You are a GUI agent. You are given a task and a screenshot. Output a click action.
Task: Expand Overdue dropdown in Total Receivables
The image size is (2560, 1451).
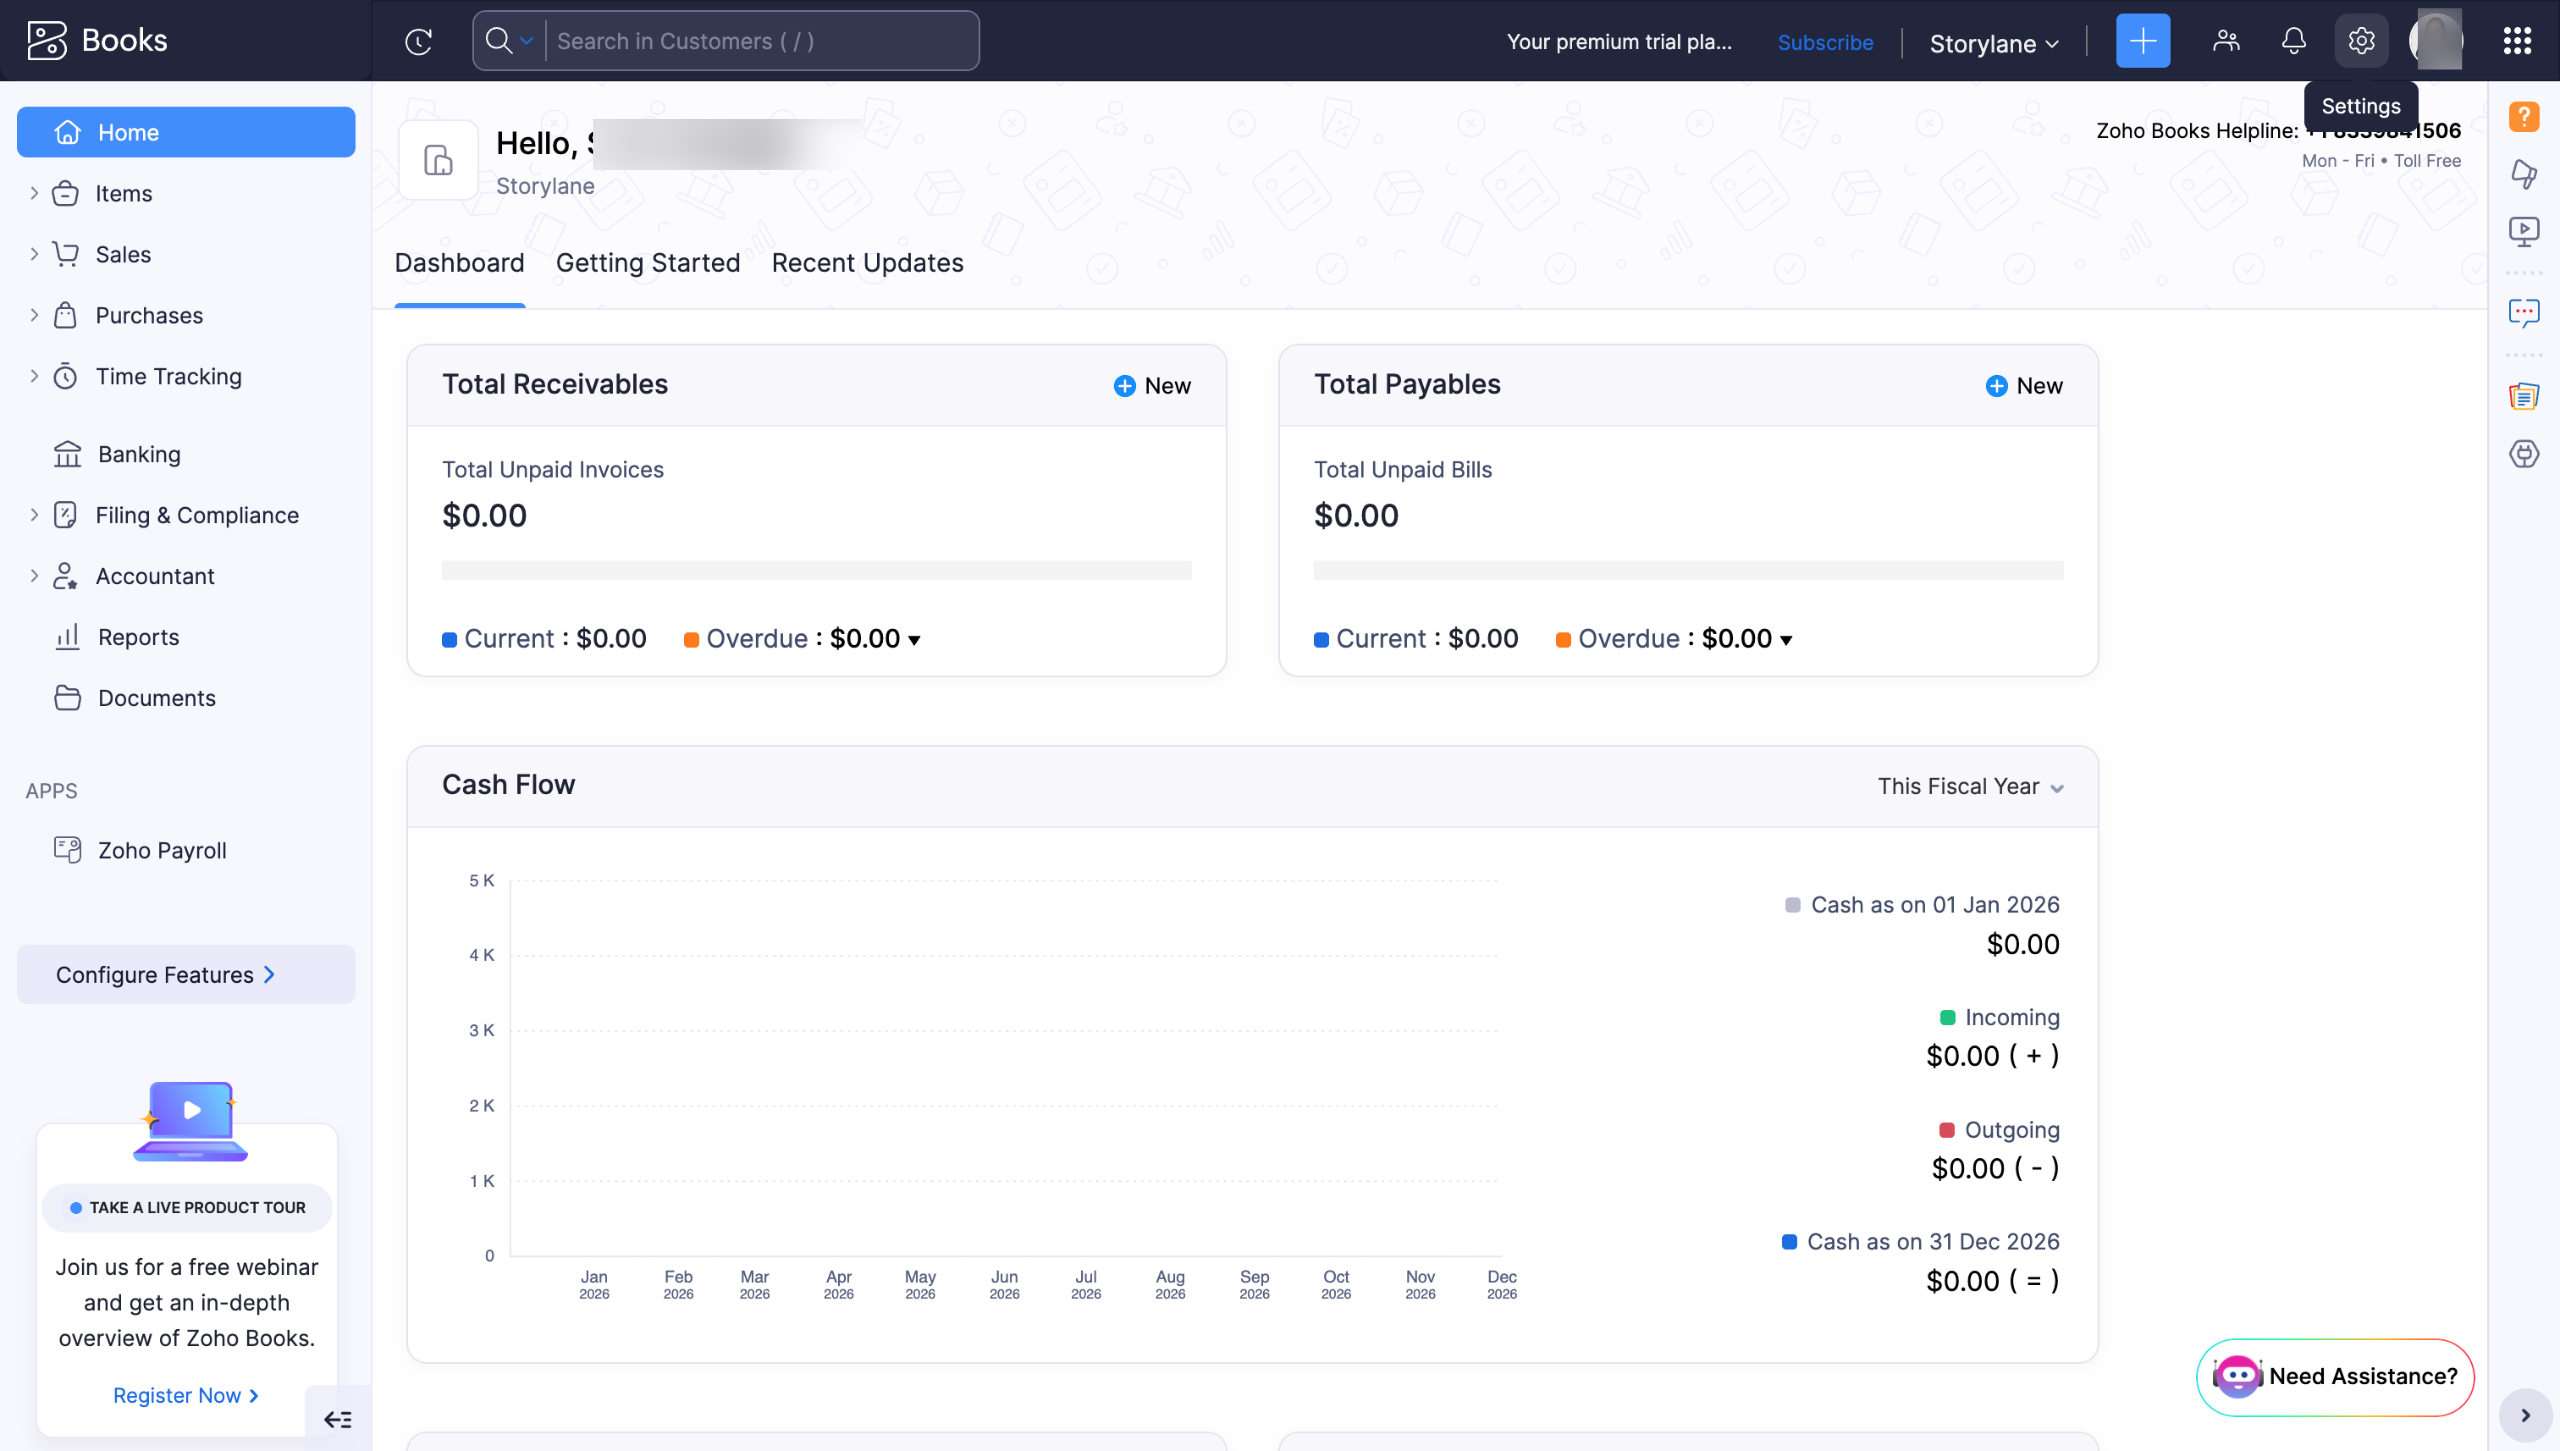[913, 640]
